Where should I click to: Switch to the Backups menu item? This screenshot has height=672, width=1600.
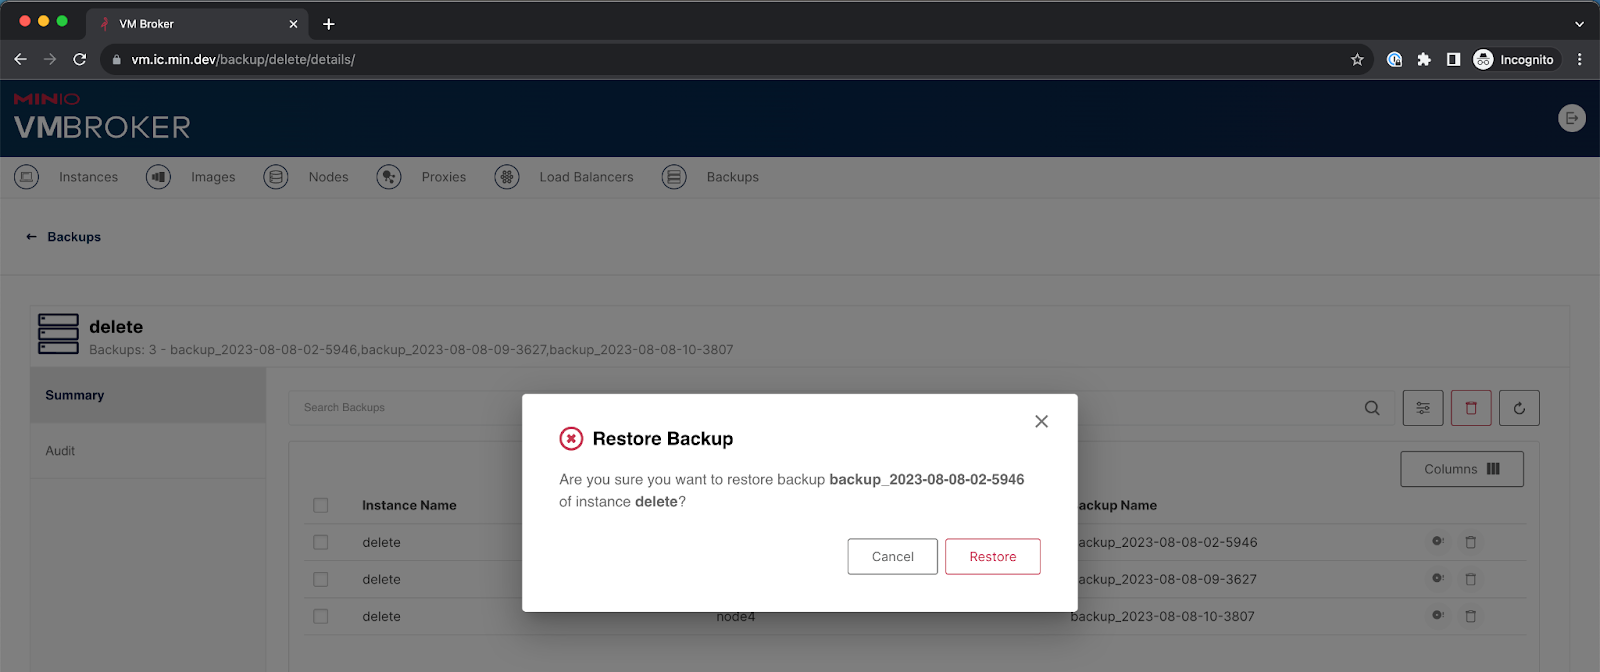tap(732, 177)
